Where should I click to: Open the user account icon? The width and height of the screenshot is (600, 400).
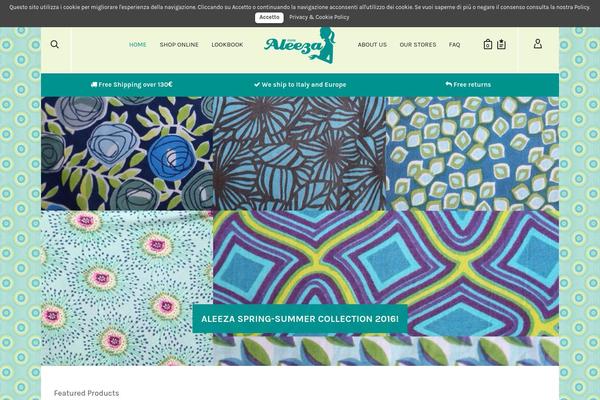538,44
